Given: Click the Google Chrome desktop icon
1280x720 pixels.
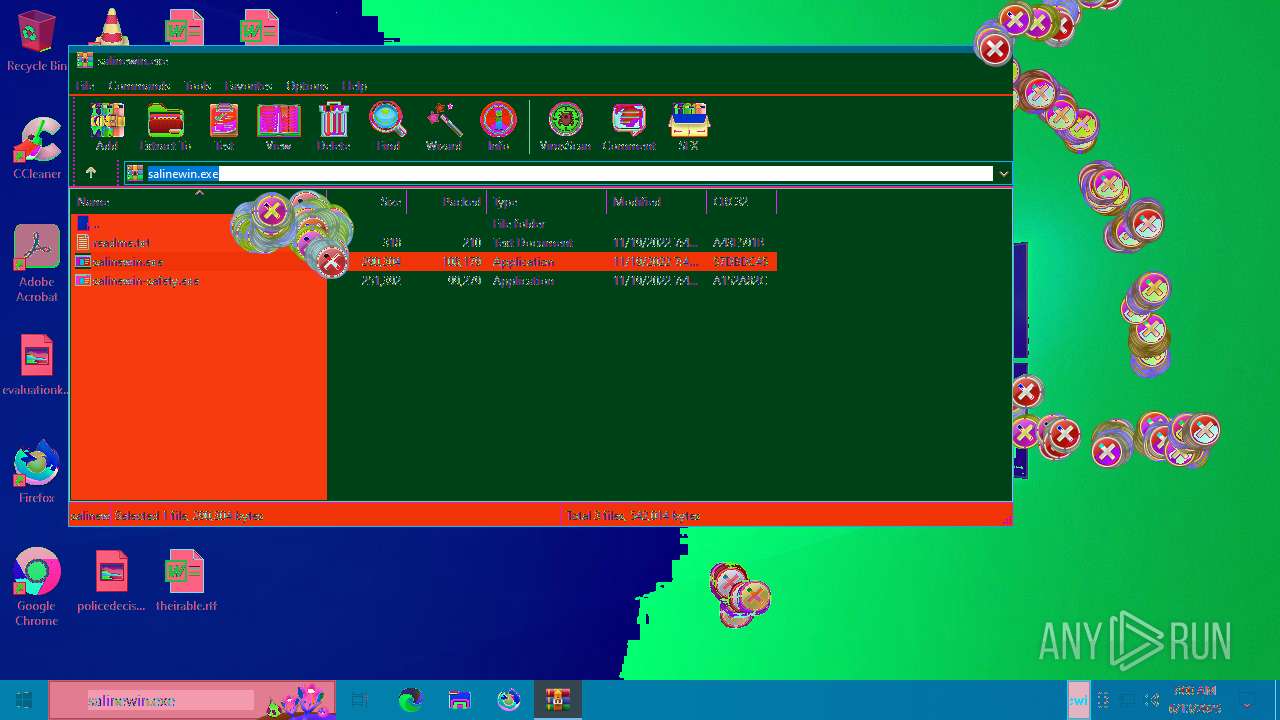Looking at the screenshot, I should (37, 587).
